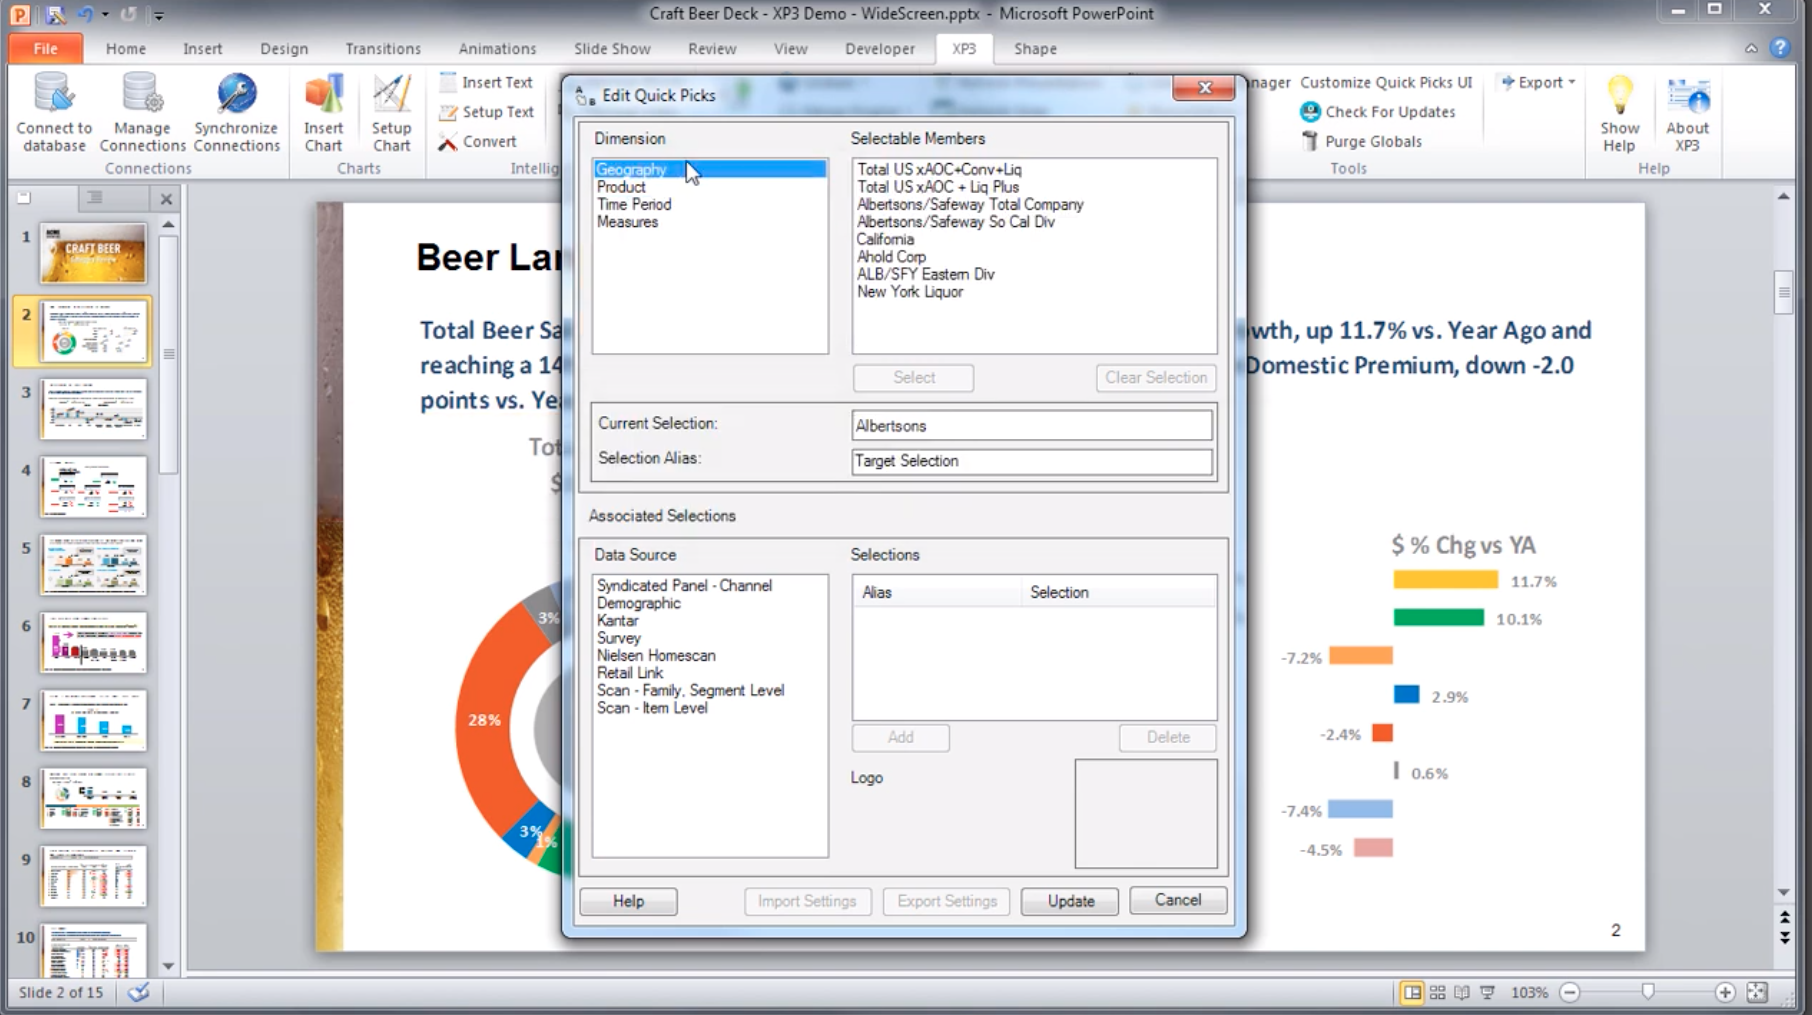This screenshot has height=1015, width=1812.
Task: Open the Slide Show tab
Action: [612, 48]
